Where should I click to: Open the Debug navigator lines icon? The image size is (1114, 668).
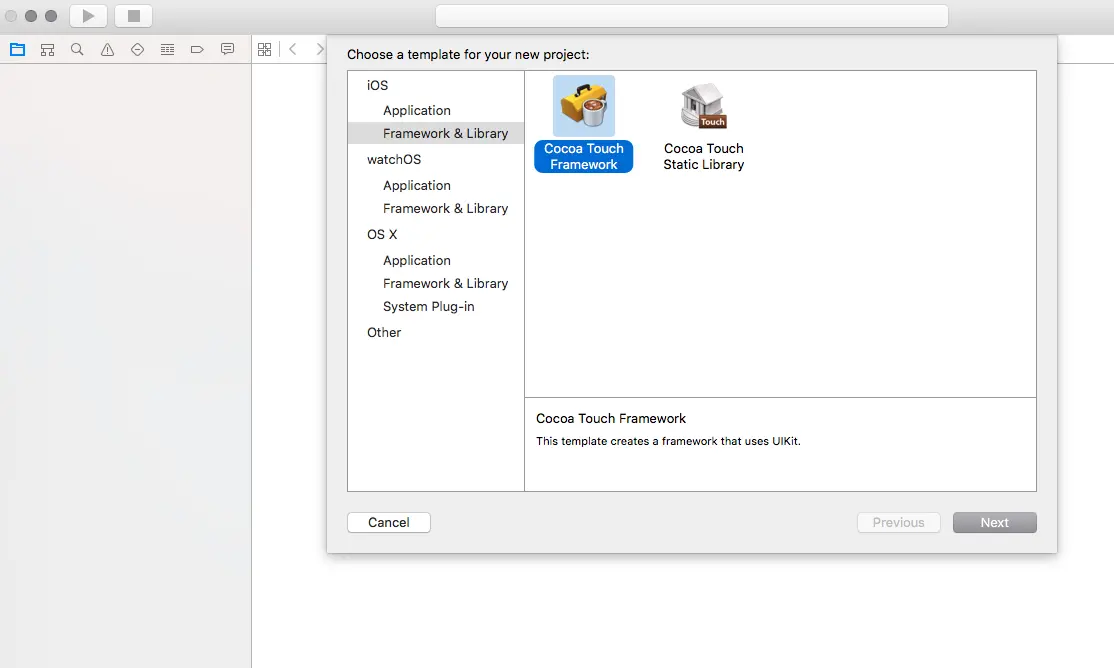(168, 50)
